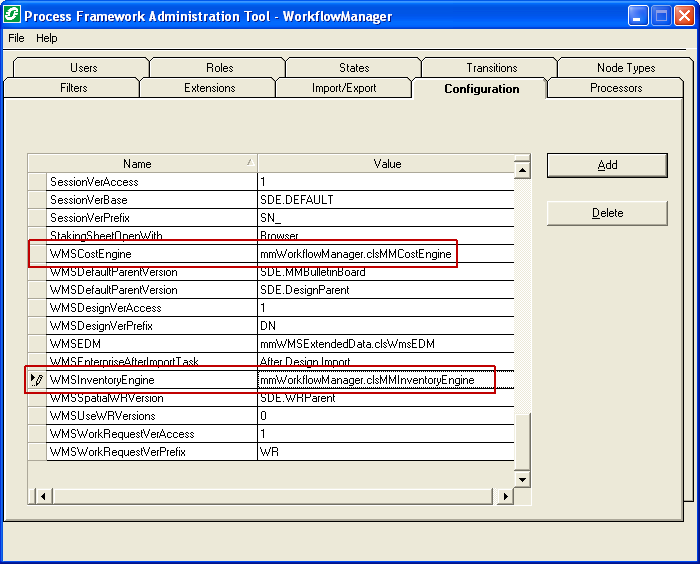The height and width of the screenshot is (564, 700).
Task: Sort by the Name column header
Action: (x=138, y=164)
